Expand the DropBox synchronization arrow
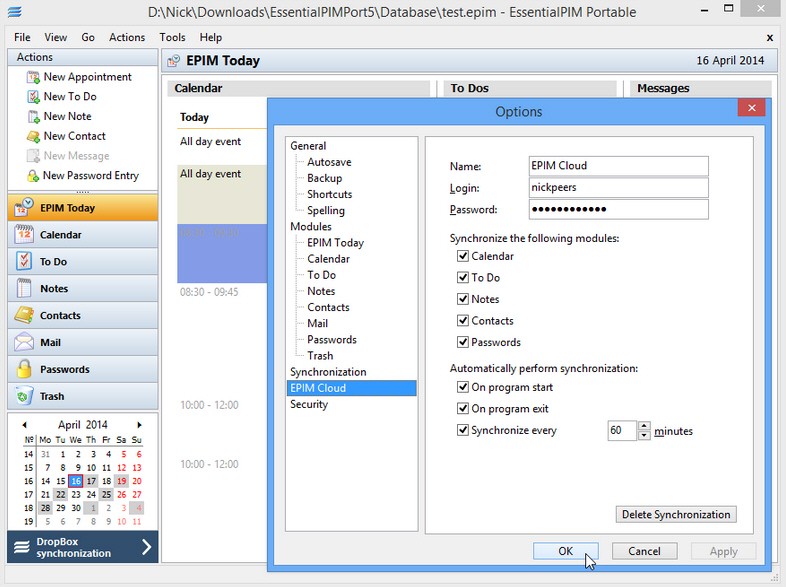 coord(146,546)
